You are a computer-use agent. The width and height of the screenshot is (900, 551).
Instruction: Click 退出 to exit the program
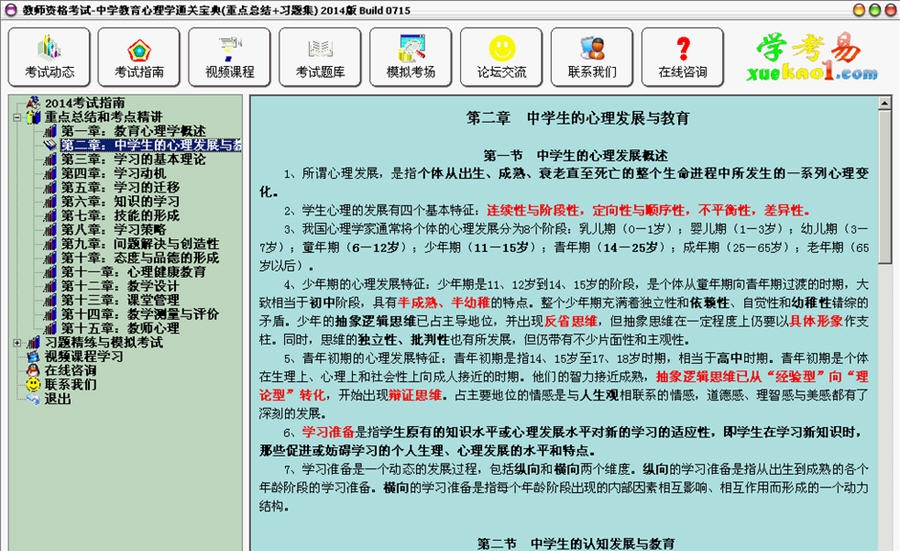(x=57, y=398)
